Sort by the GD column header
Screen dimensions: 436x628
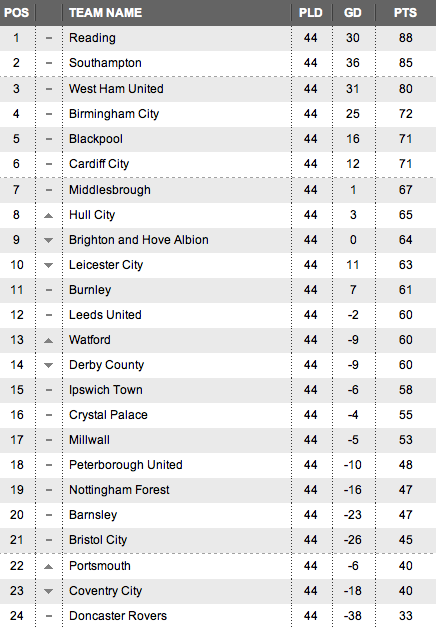[x=353, y=13]
